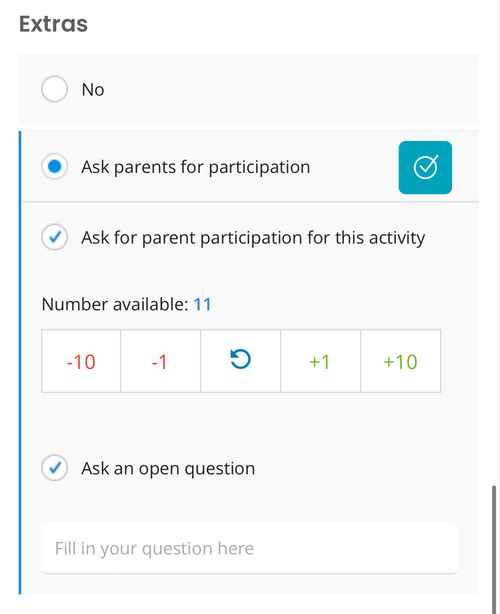The height and width of the screenshot is (614, 500).
Task: Uncheck "Ask for parent participation for this activity"
Action: click(54, 237)
